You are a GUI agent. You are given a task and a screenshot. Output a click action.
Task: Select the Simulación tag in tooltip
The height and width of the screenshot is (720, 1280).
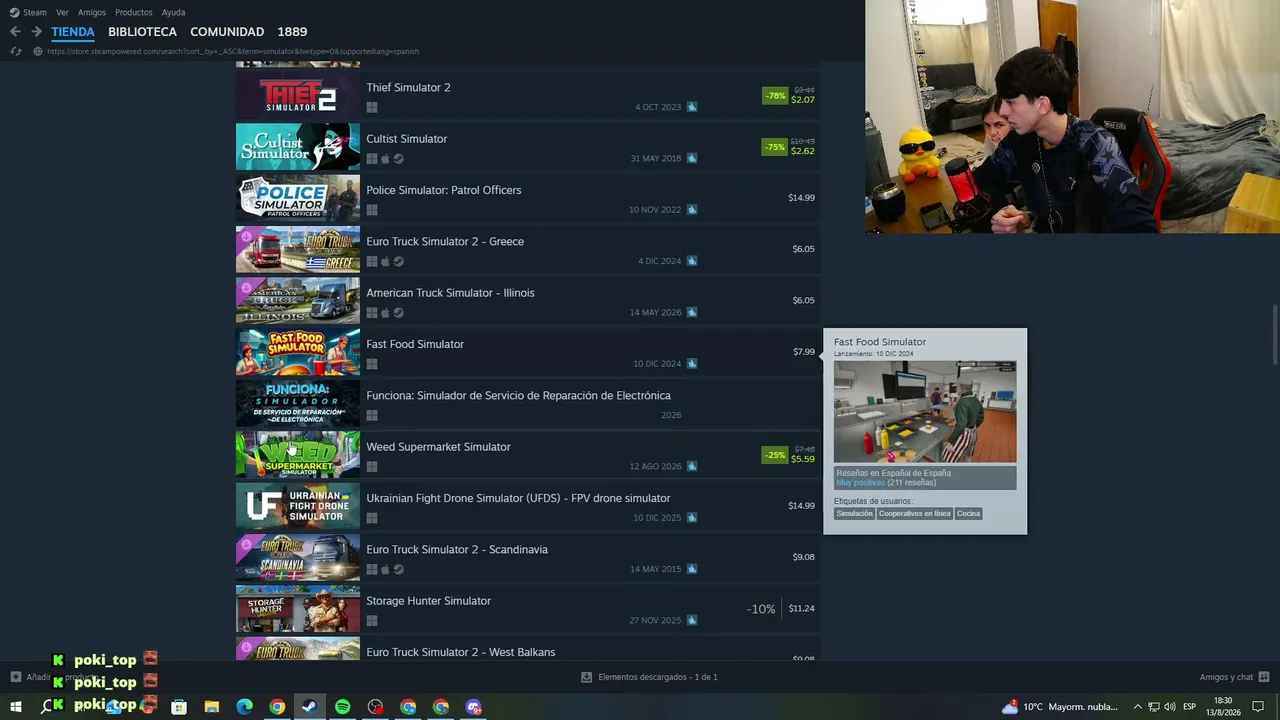855,514
